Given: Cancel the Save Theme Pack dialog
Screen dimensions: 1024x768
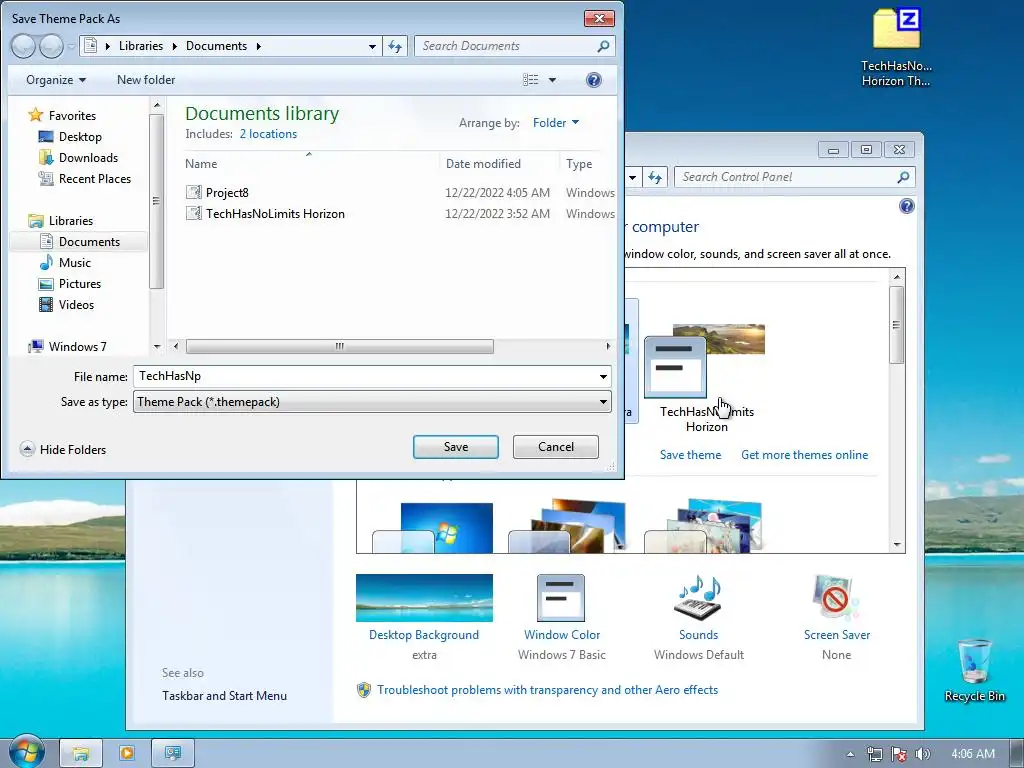Looking at the screenshot, I should tap(556, 447).
